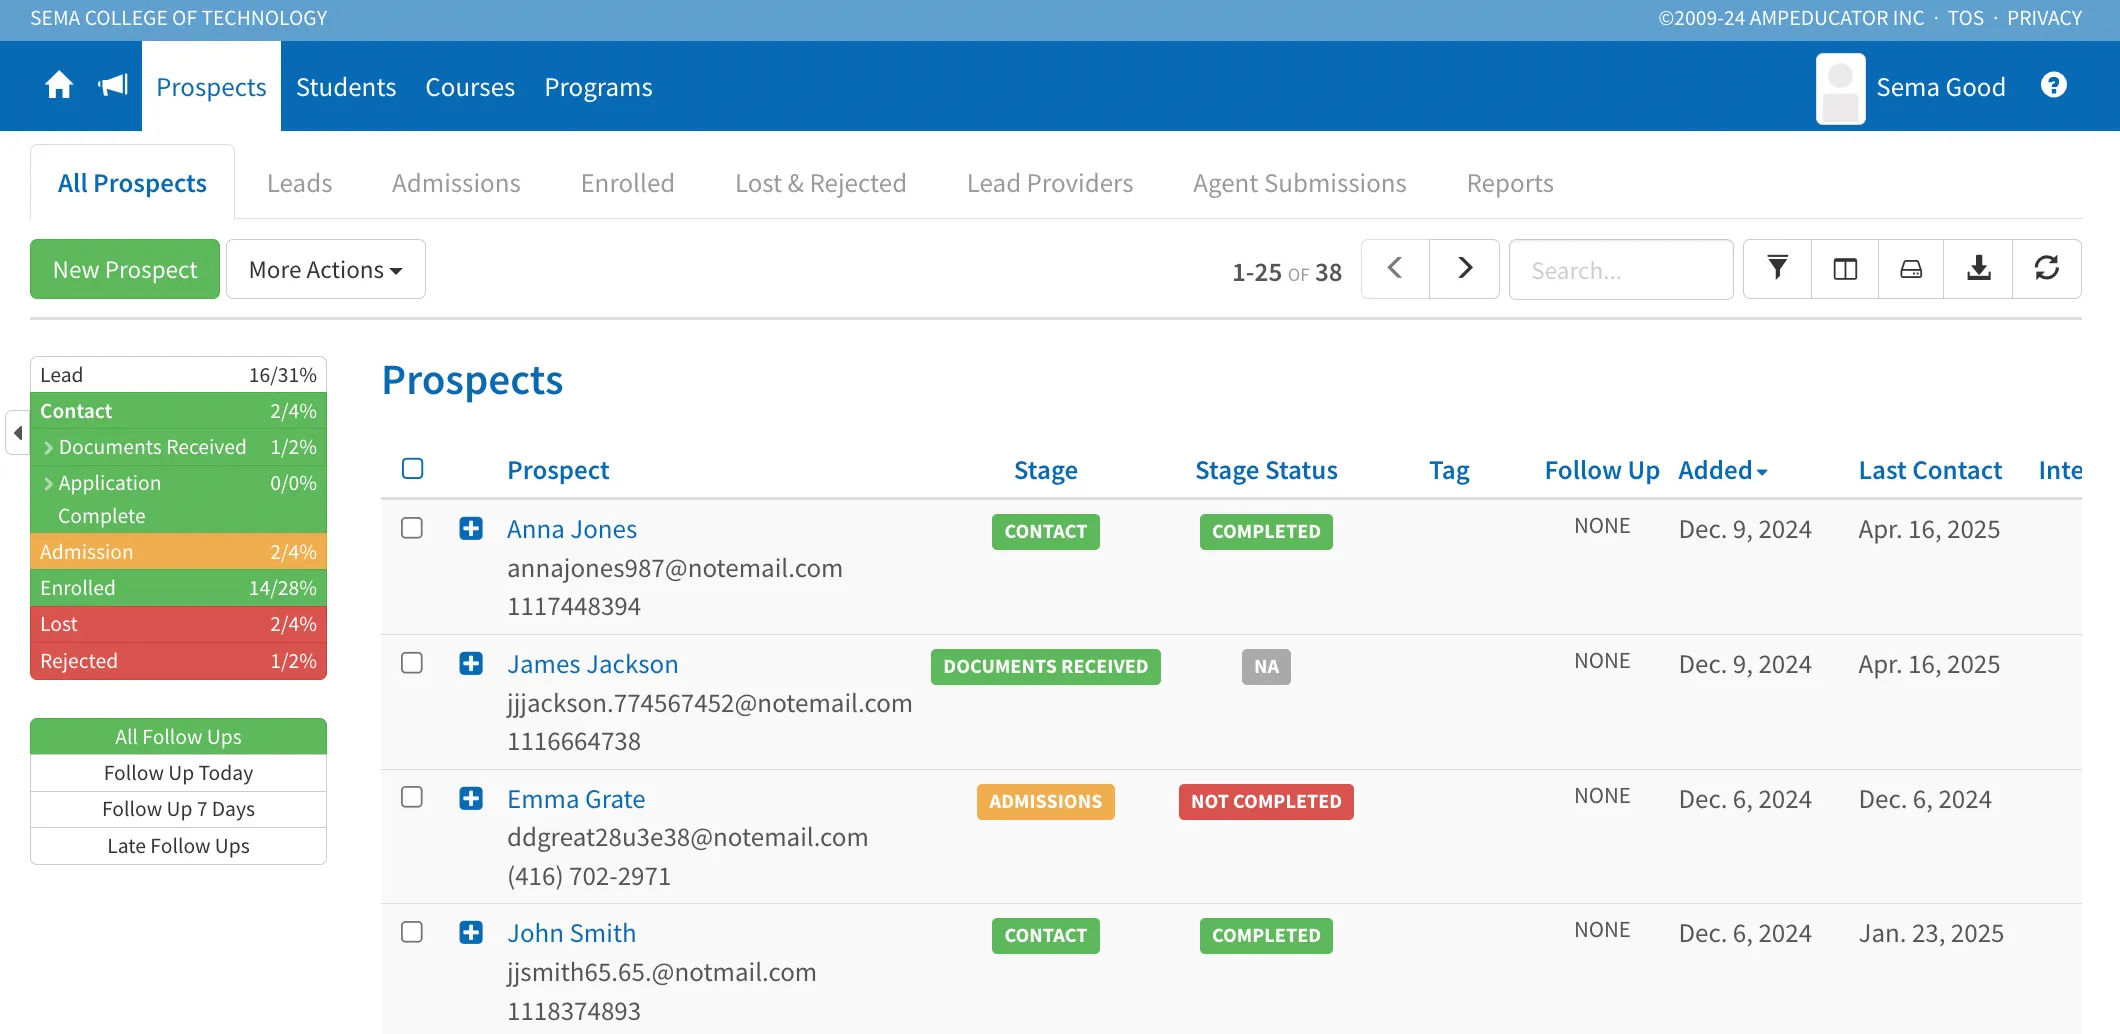
Task: Check the Anna Jones row checkbox
Action: click(x=412, y=528)
